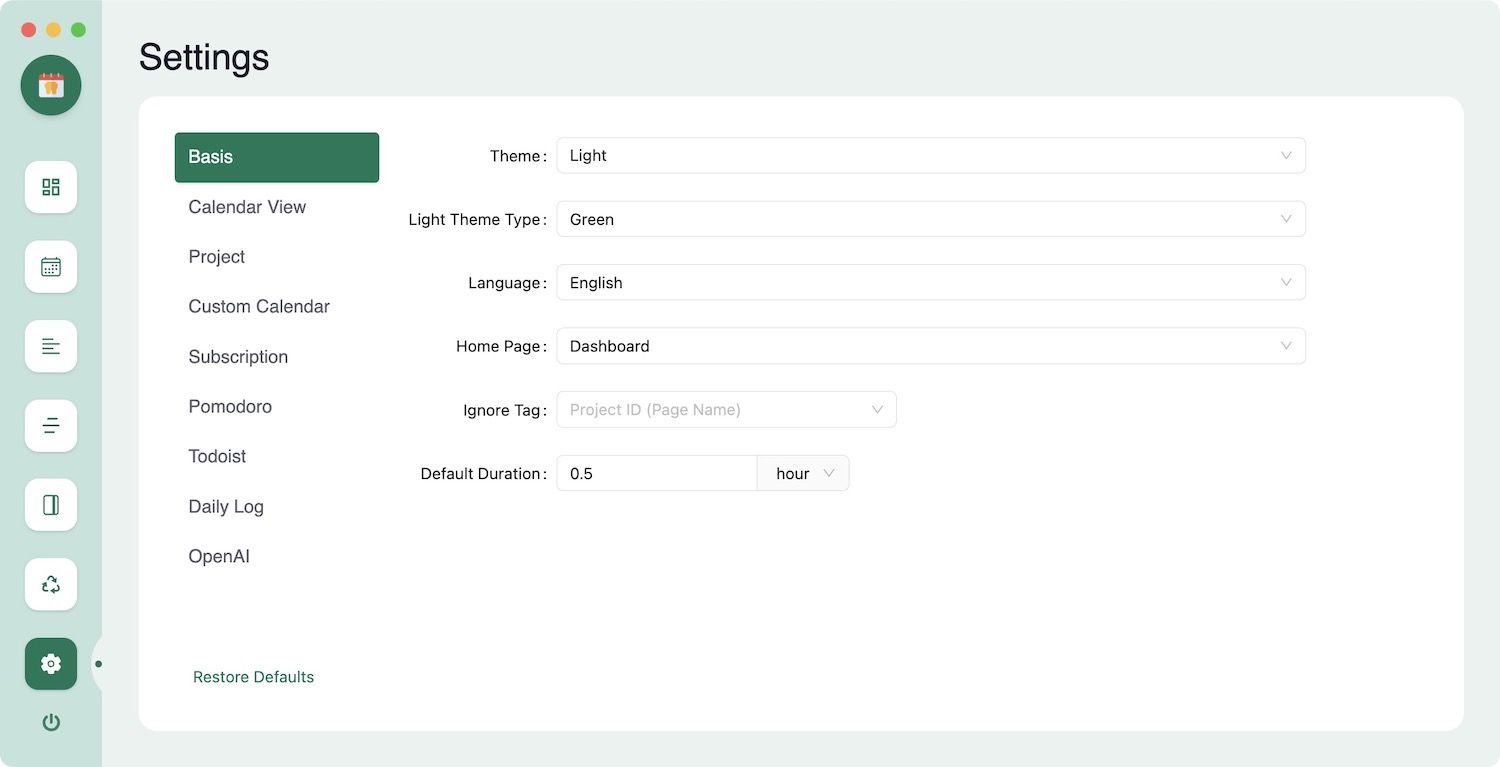Viewport: 1500px width, 767px height.
Task: Open the Home Page dropdown
Action: [x=930, y=346]
